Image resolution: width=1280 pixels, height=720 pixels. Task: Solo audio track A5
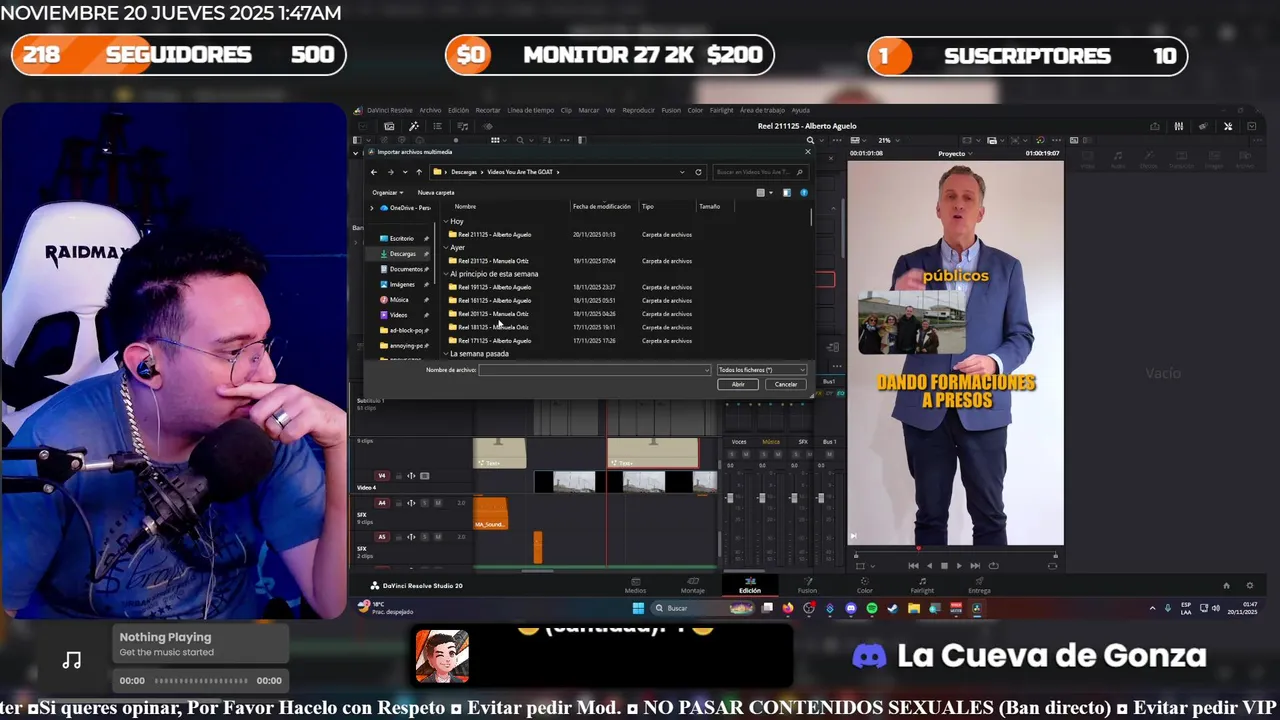[x=424, y=537]
